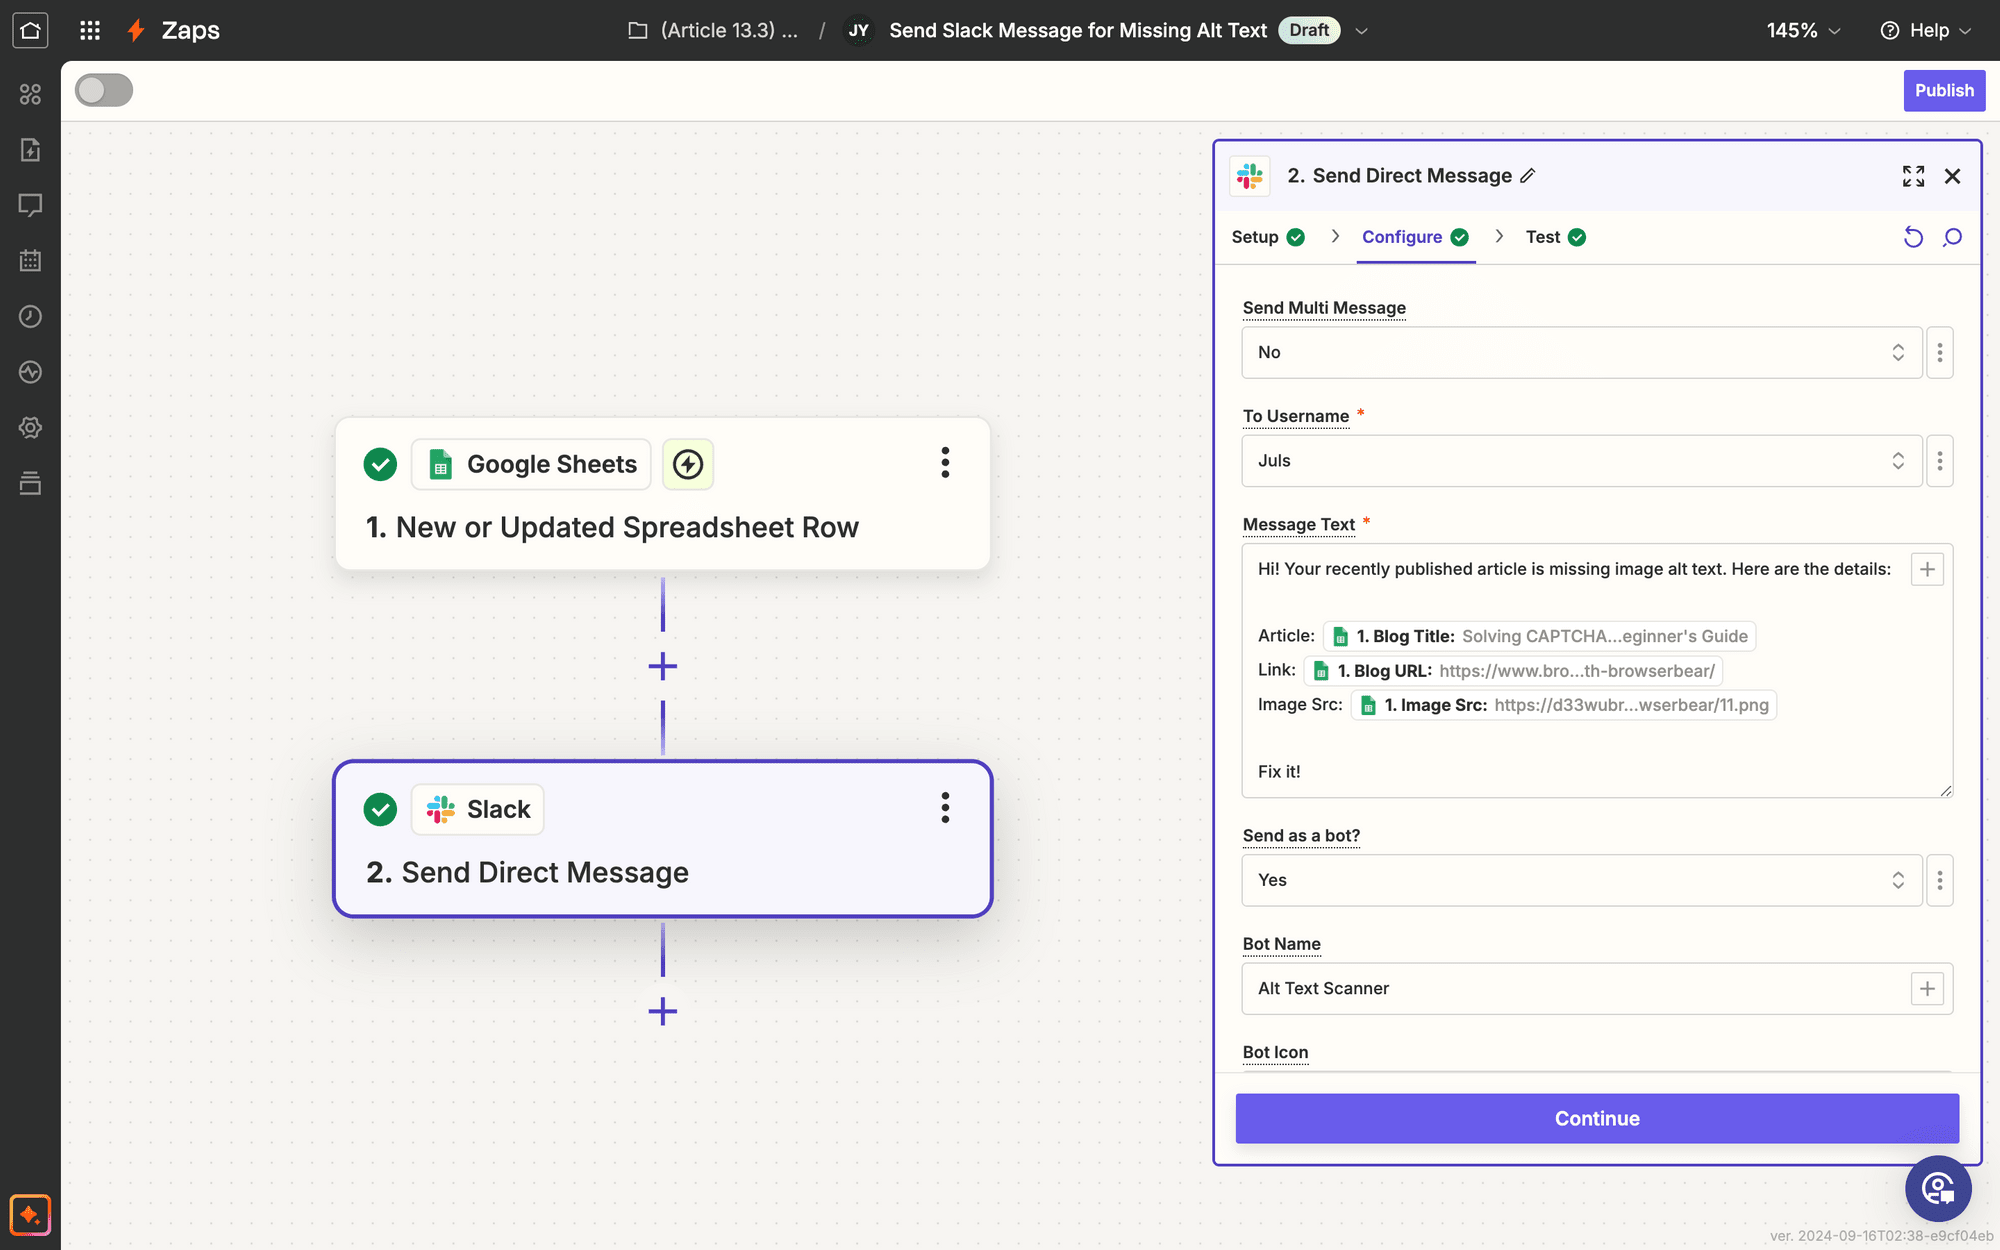Viewport: 2000px width, 1250px height.
Task: Click the chat/comment icon in Configure panel
Action: pyautogui.click(x=1952, y=236)
